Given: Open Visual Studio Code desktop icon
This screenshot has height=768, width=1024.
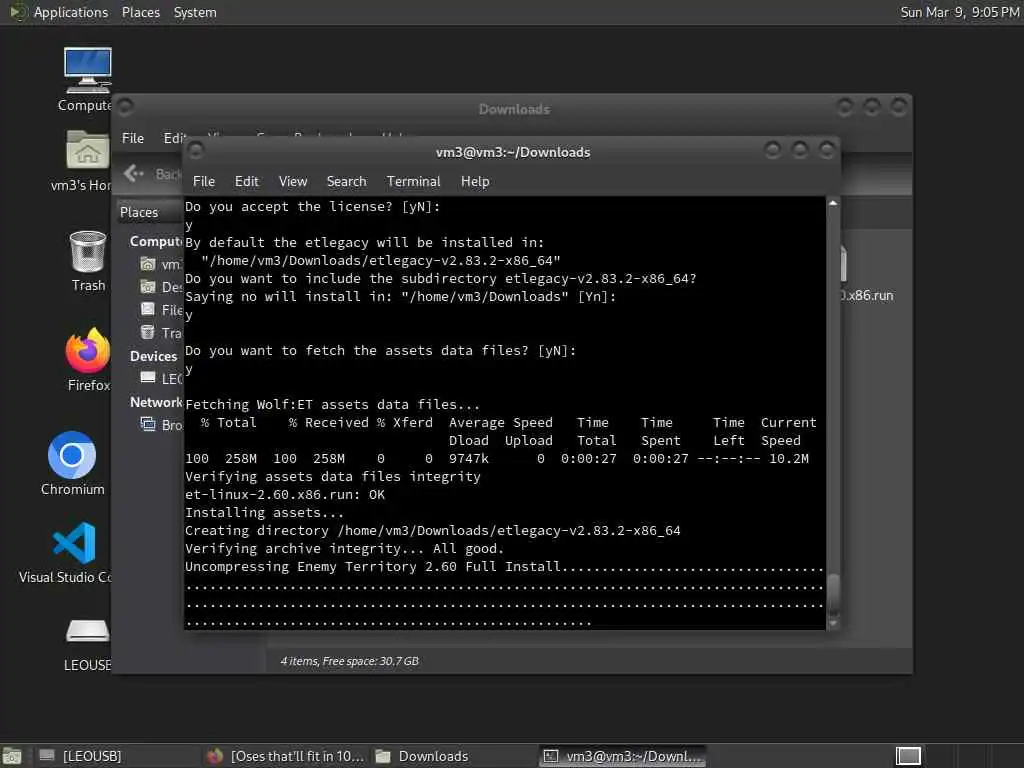Looking at the screenshot, I should 74,543.
